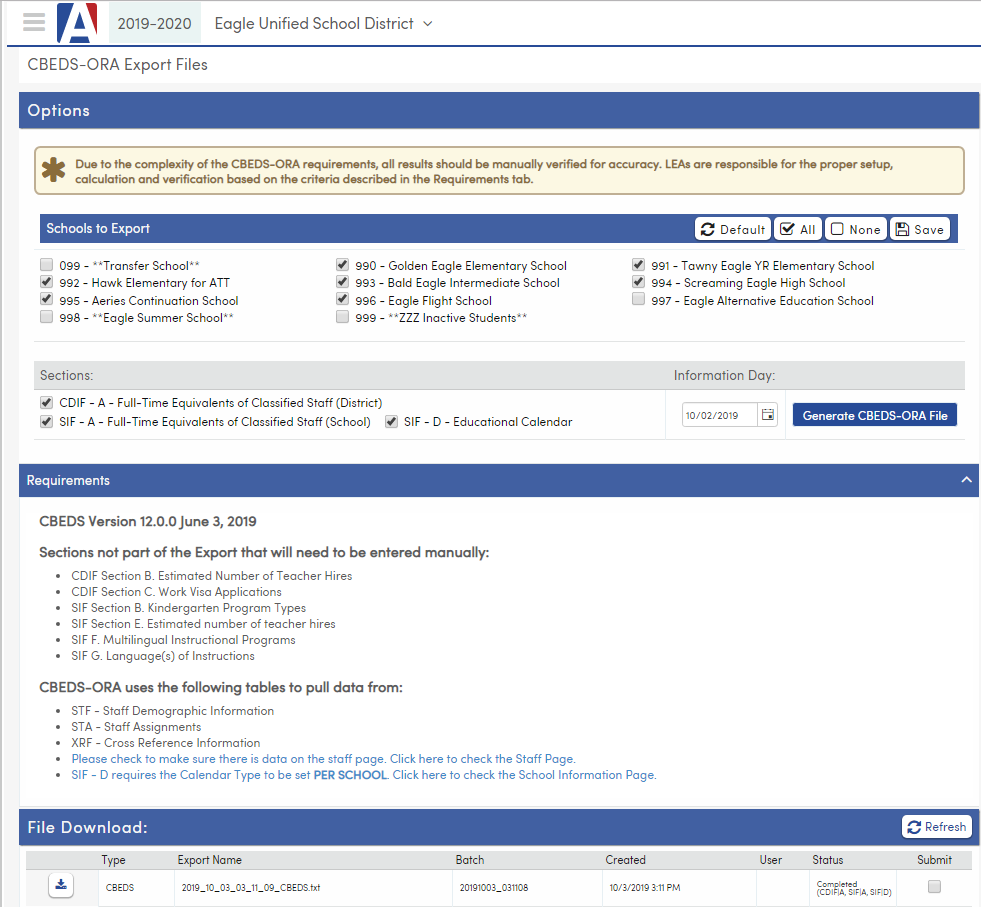The width and height of the screenshot is (981, 907).
Task: Select the 2019-2020 school year tab
Action: (153, 22)
